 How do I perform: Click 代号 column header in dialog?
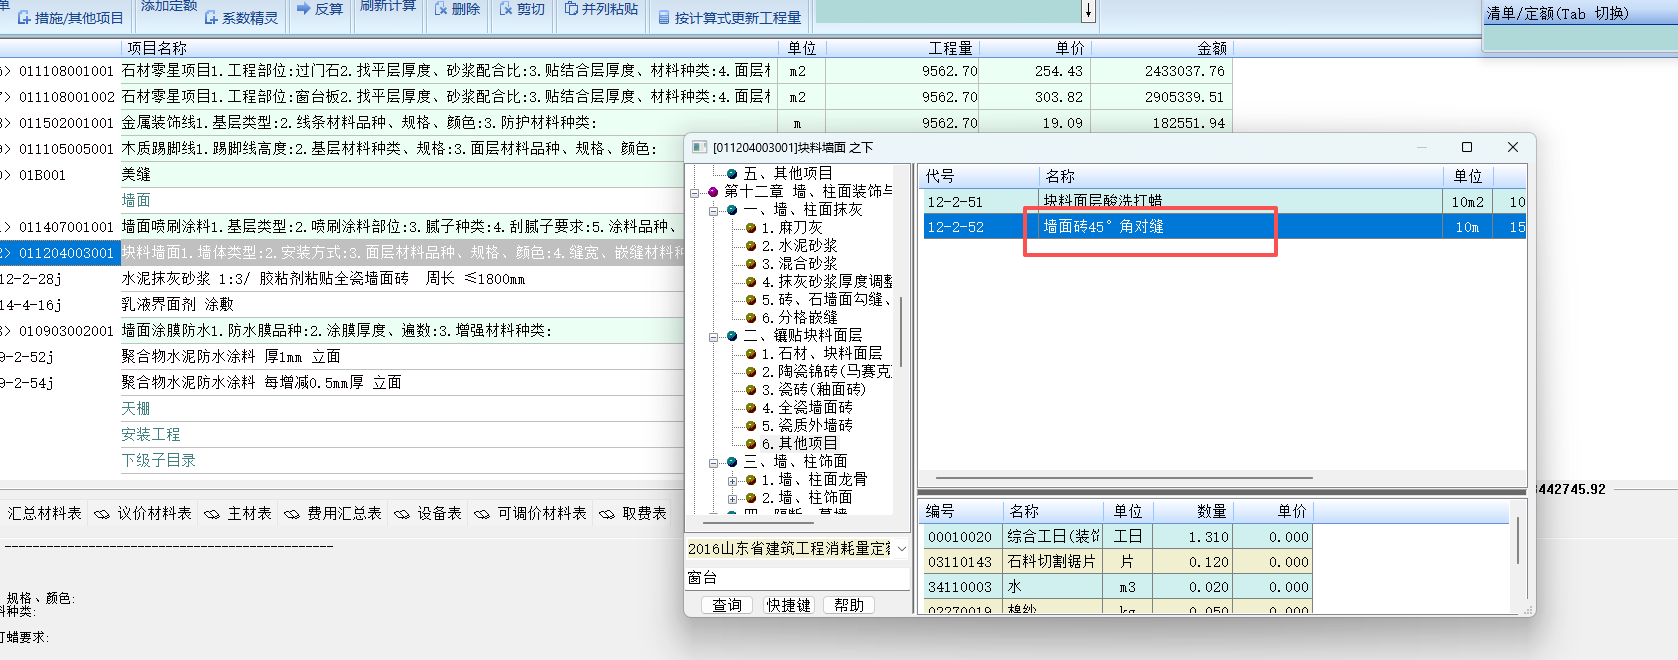[x=979, y=176]
